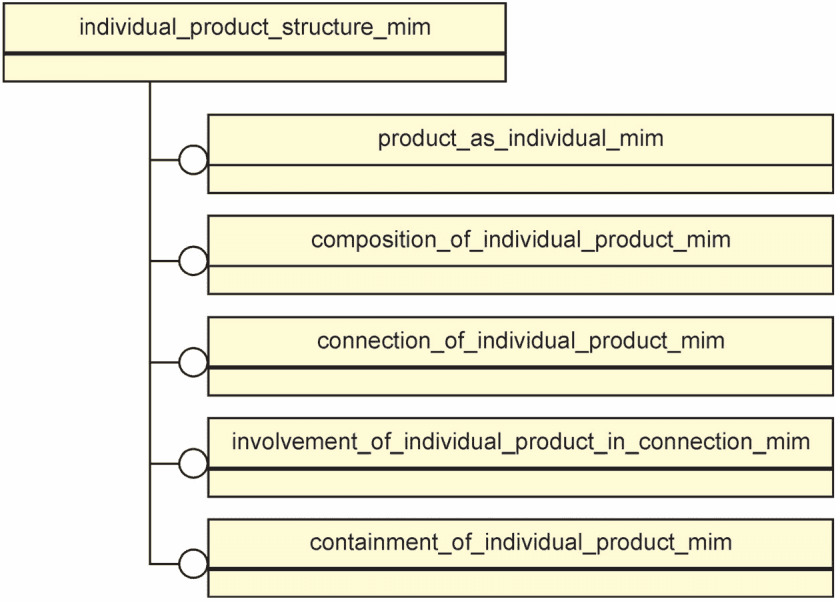The width and height of the screenshot is (836, 601).
Task: Open the containment_of_individual_product_mim schema box
Action: (x=520, y=558)
